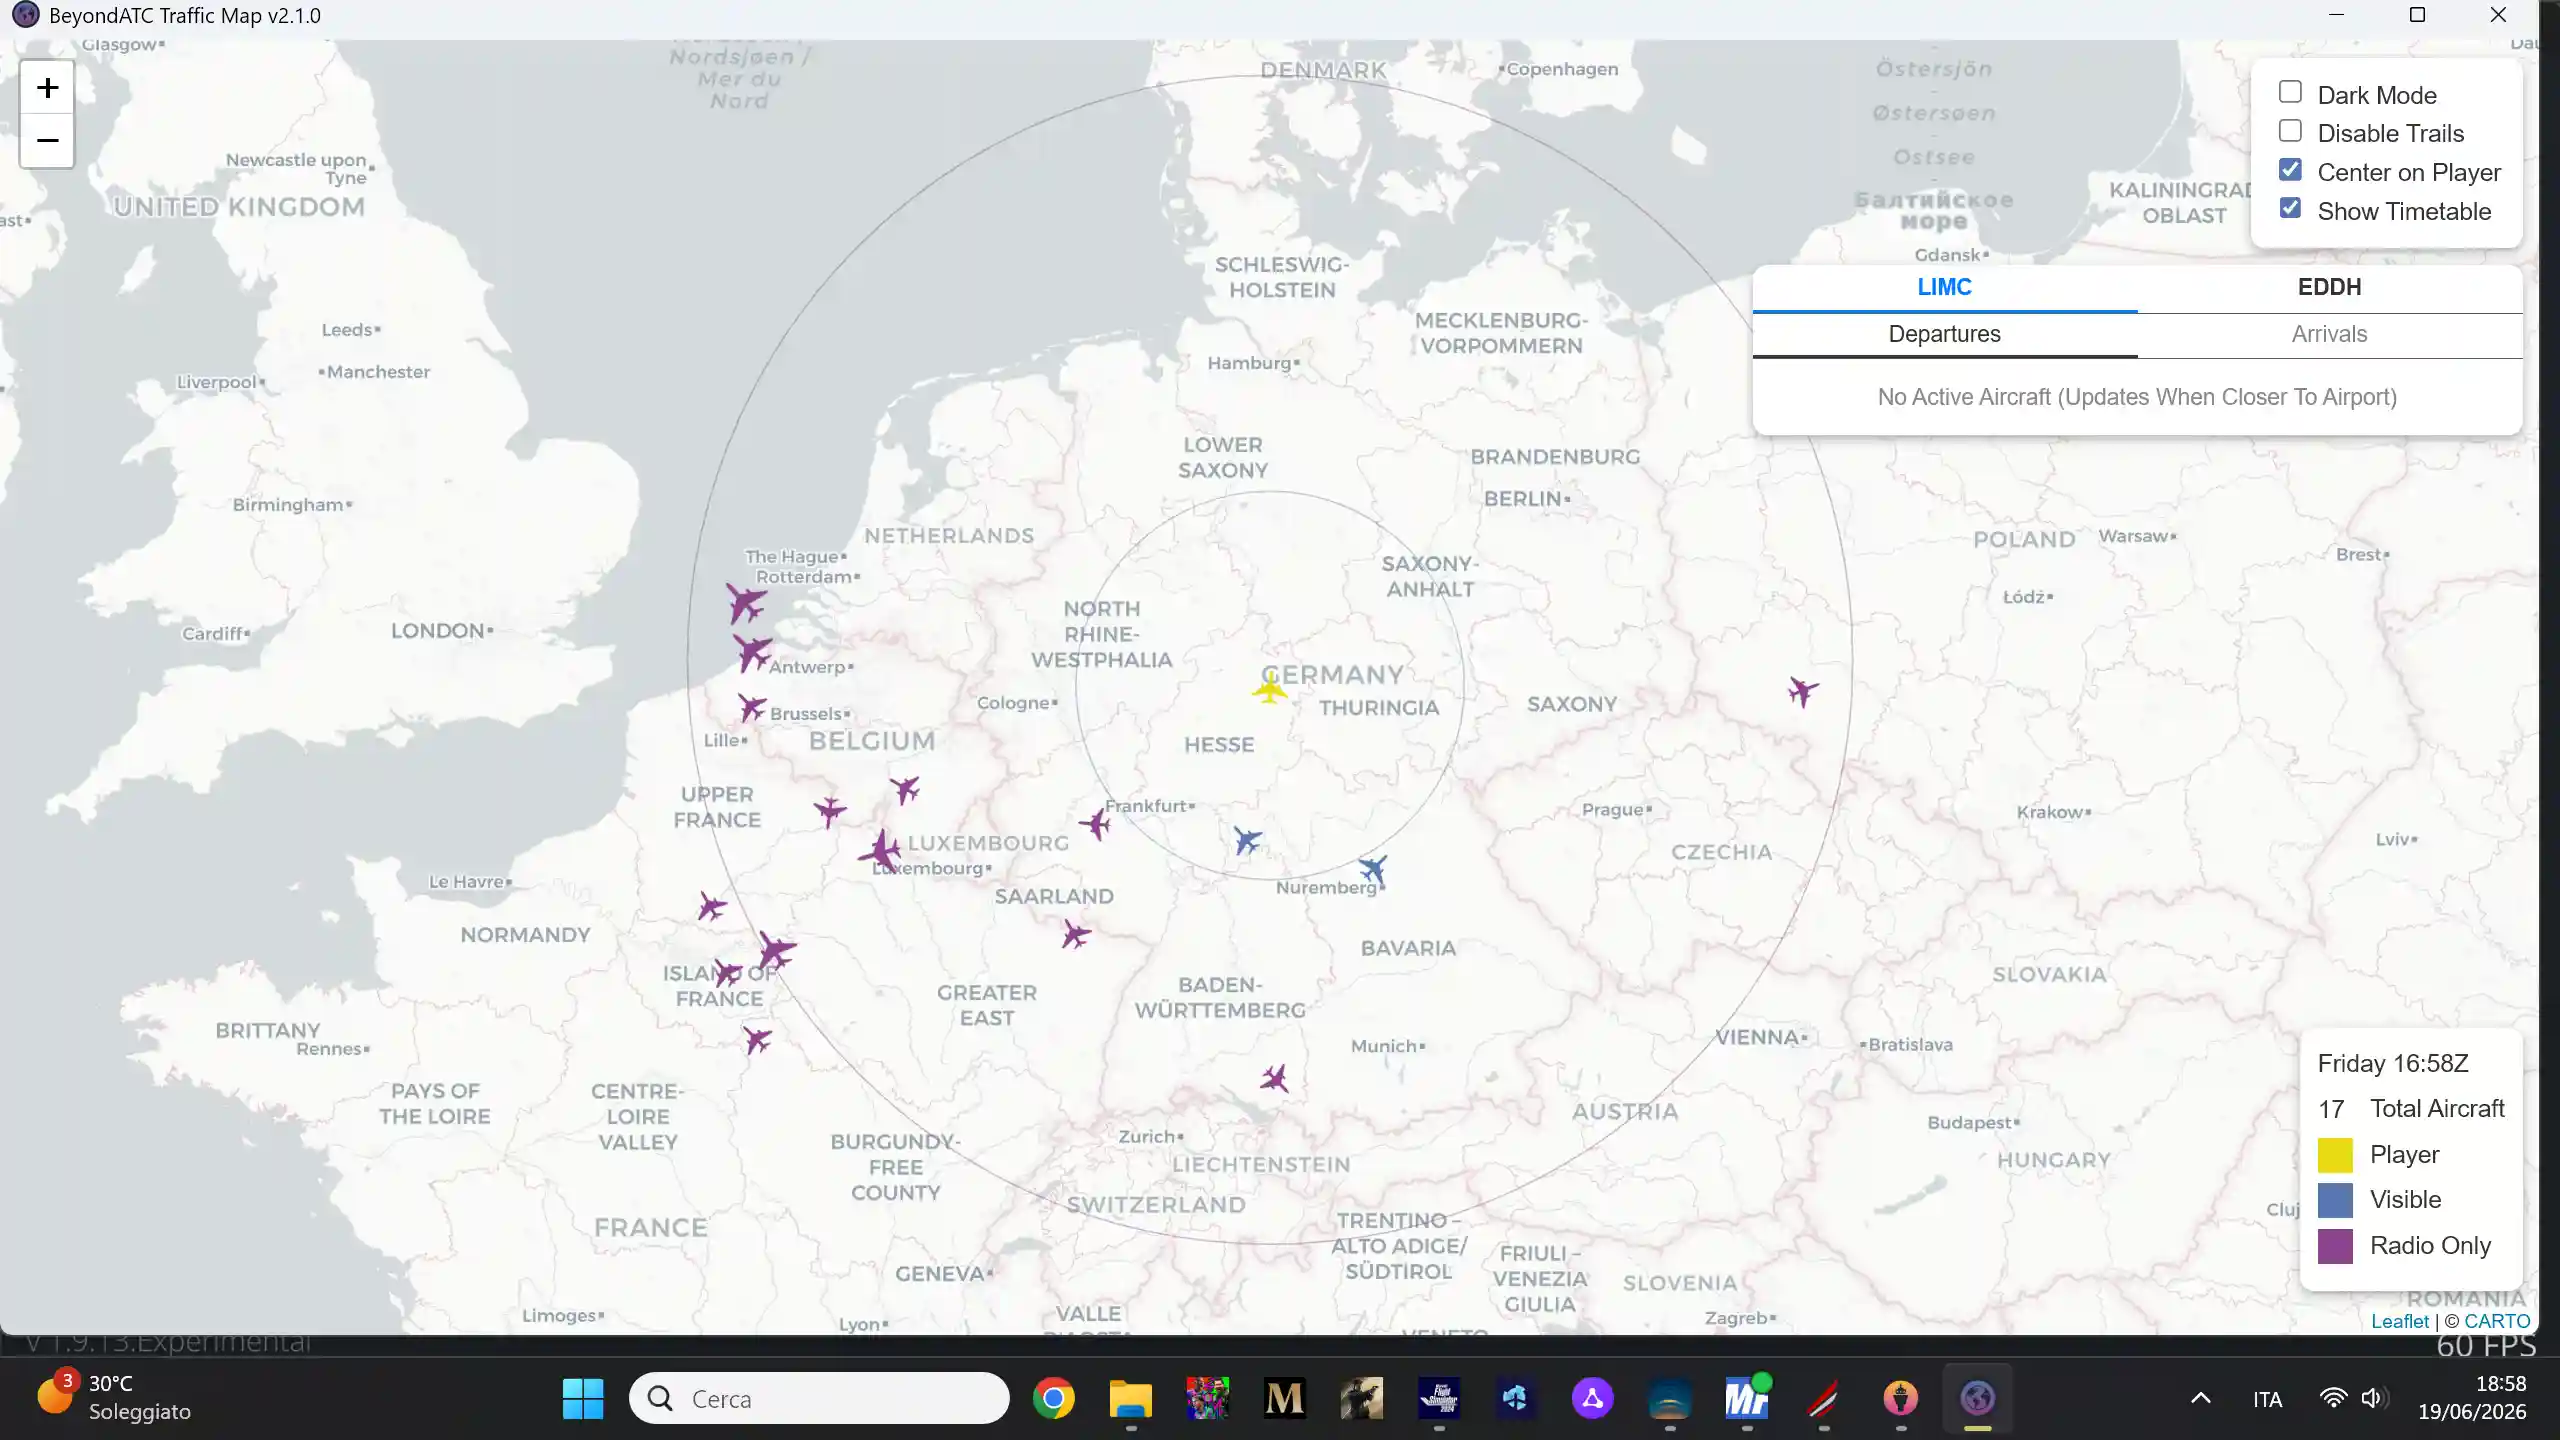Open File Explorer from the taskbar
Viewport: 2560px width, 1440px height.
pos(1131,1398)
